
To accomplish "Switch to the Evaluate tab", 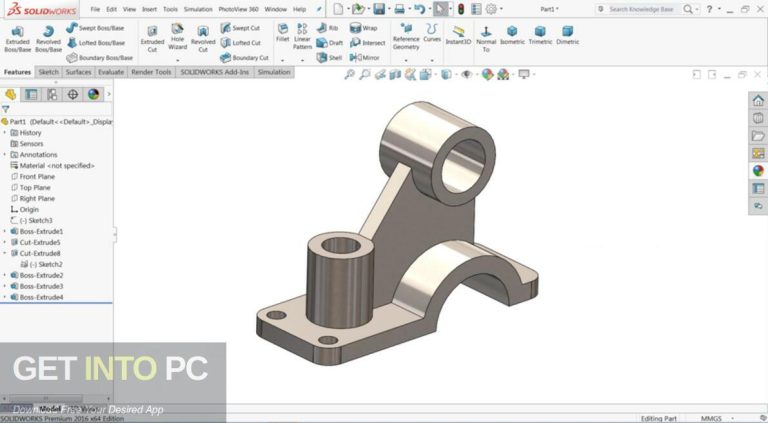I will point(111,72).
